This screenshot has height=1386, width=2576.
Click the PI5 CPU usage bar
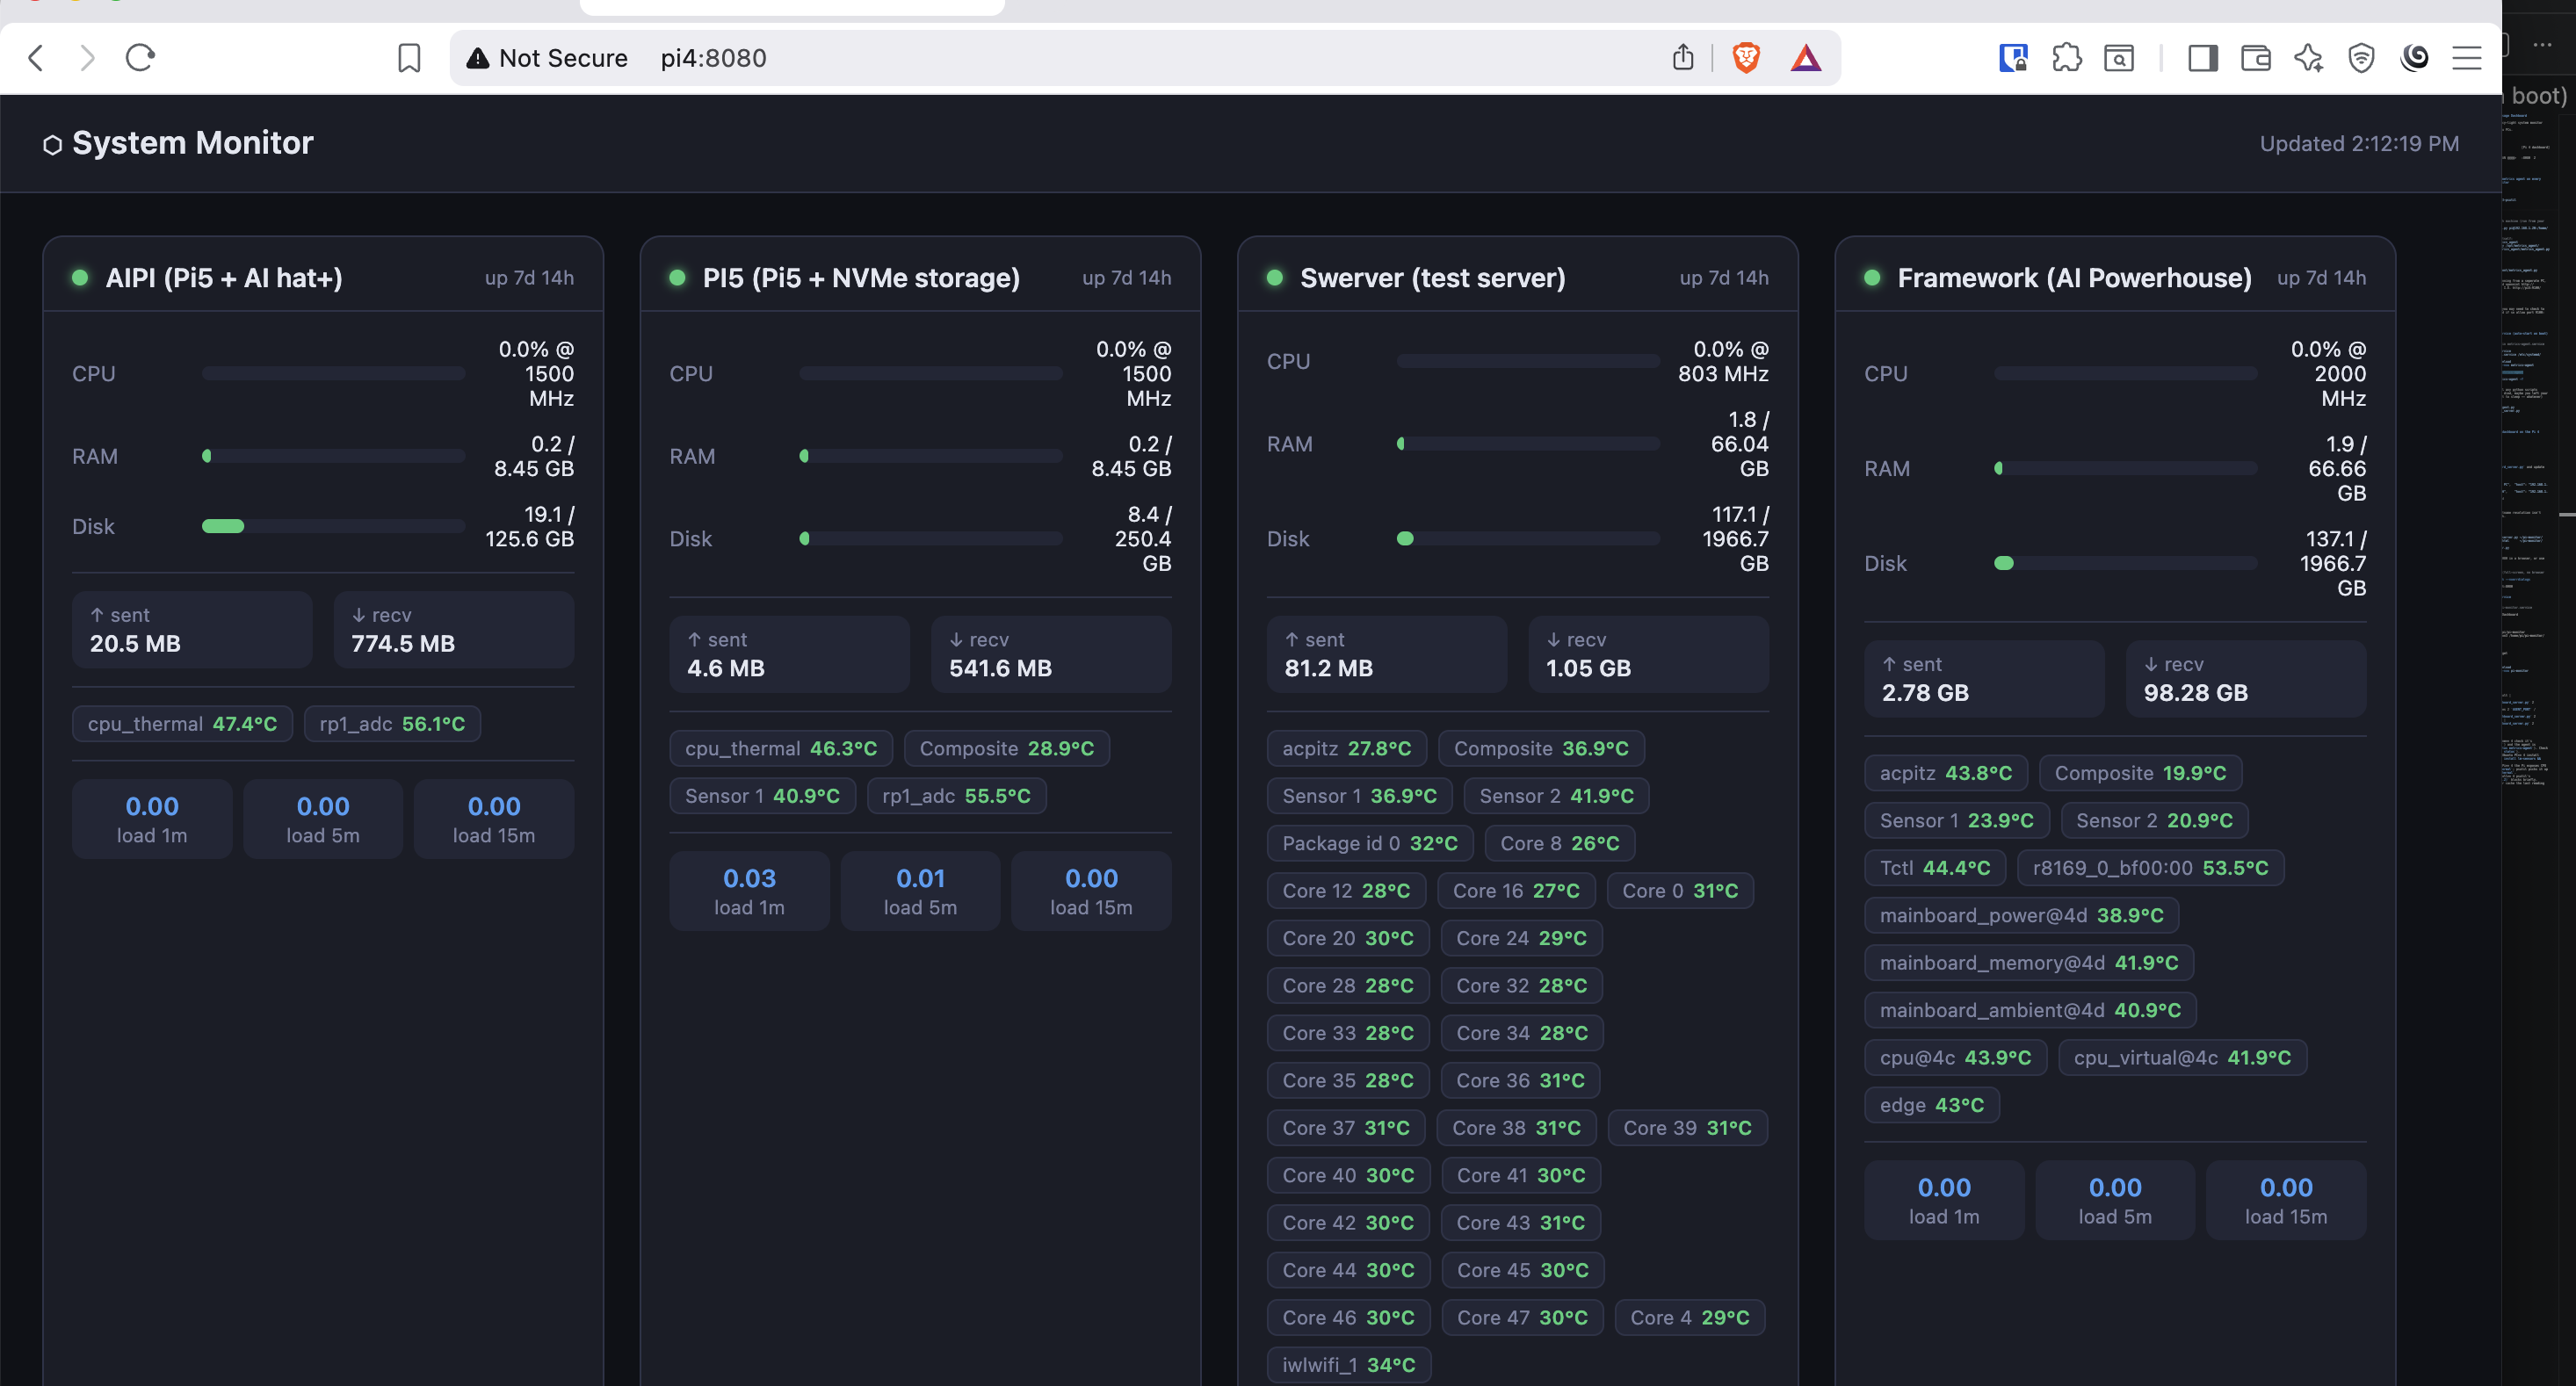coord(930,373)
